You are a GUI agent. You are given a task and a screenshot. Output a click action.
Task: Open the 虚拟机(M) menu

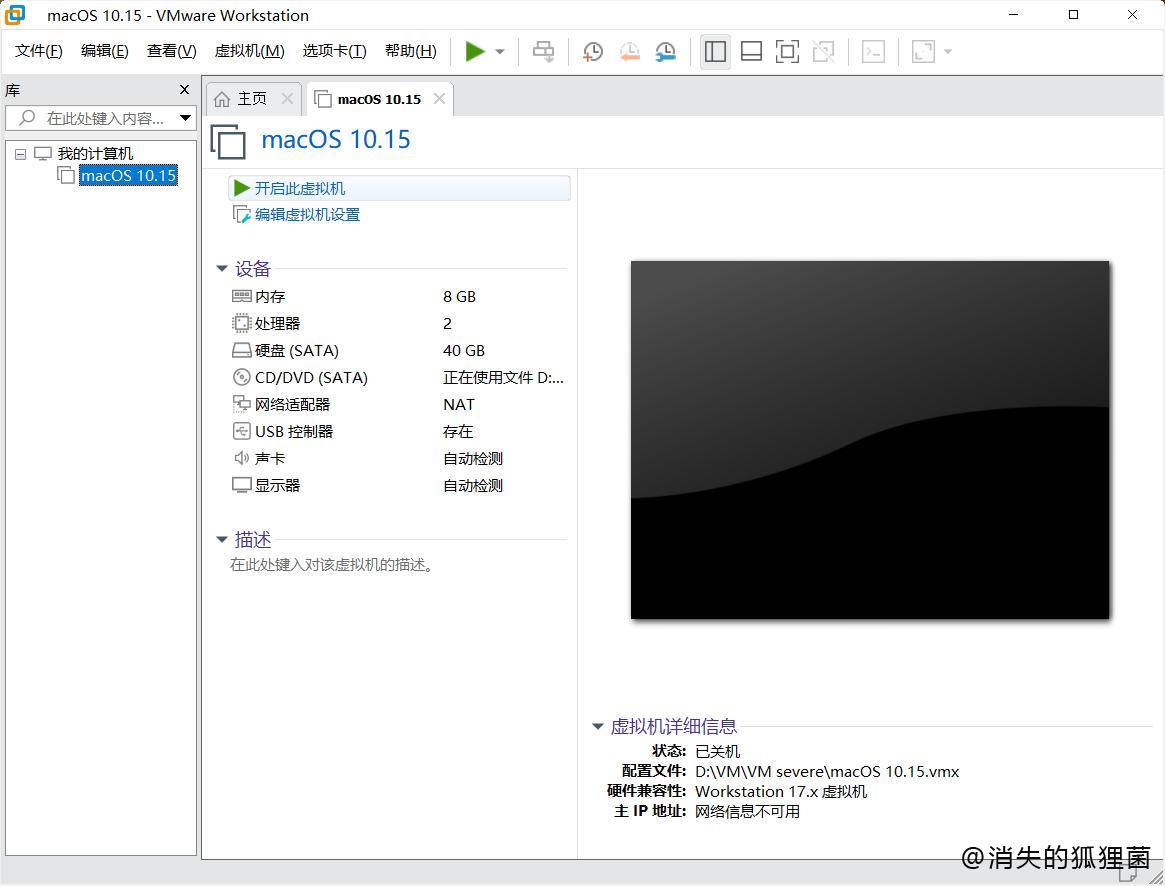coord(250,51)
